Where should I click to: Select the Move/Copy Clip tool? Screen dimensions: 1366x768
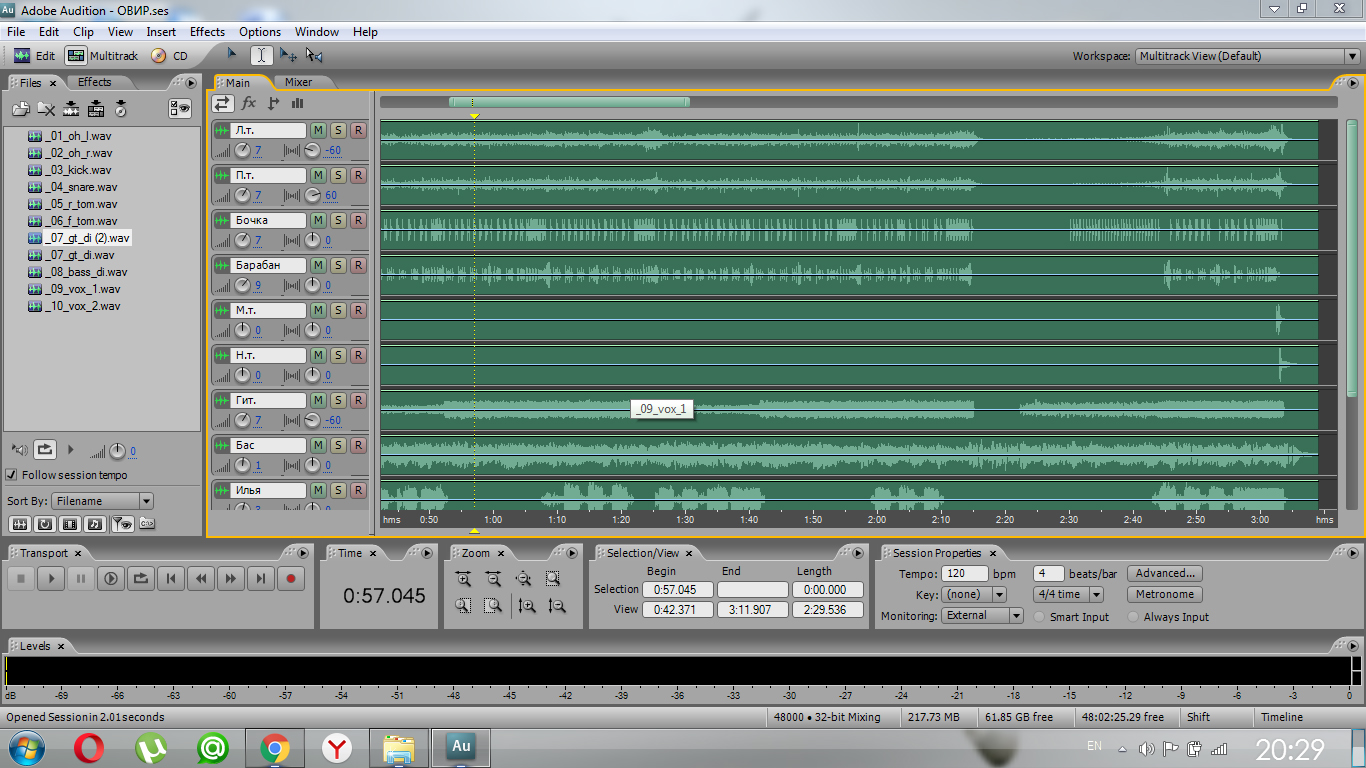[x=288, y=56]
